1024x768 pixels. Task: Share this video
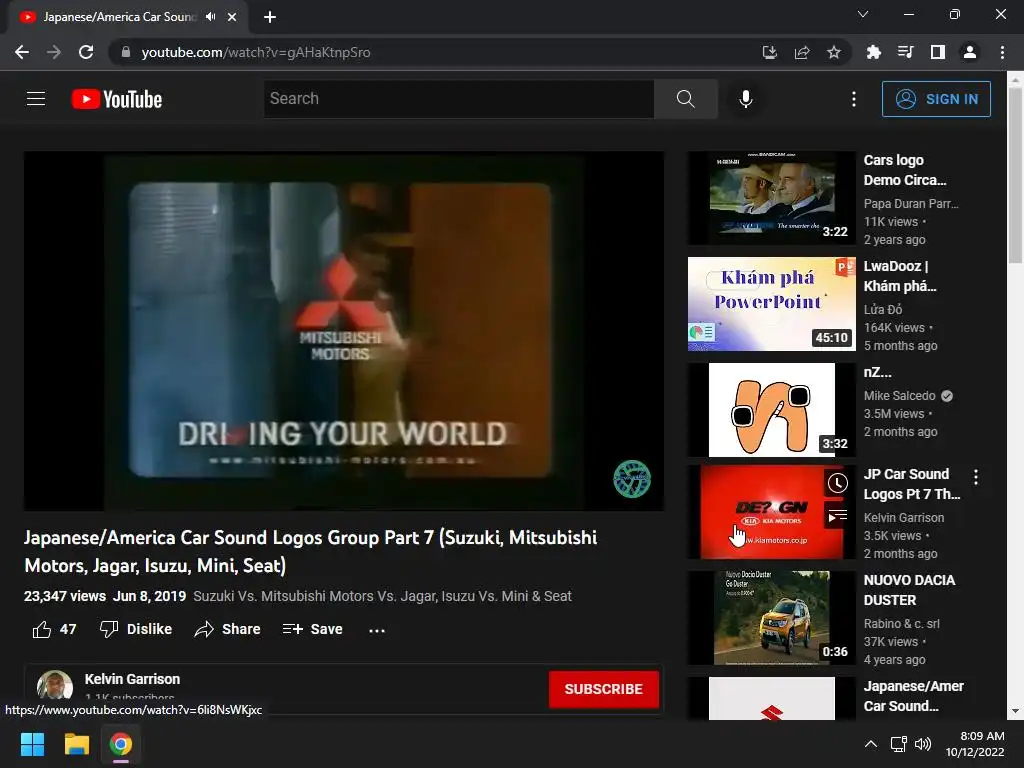pyautogui.click(x=227, y=629)
